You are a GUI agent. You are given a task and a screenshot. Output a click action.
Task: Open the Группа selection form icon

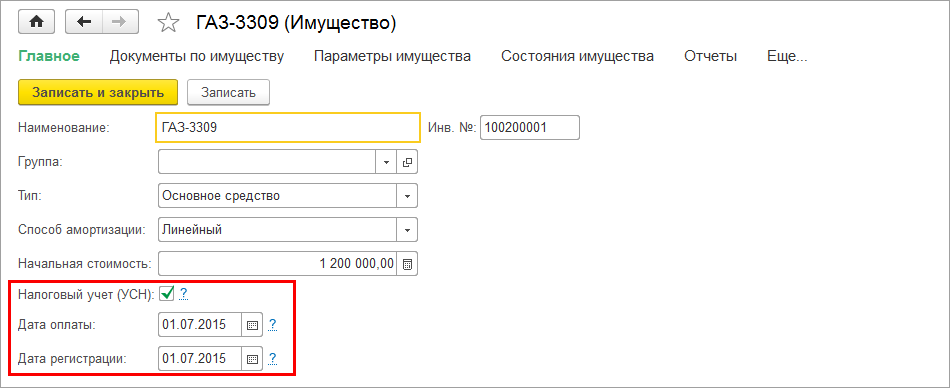coord(407,162)
